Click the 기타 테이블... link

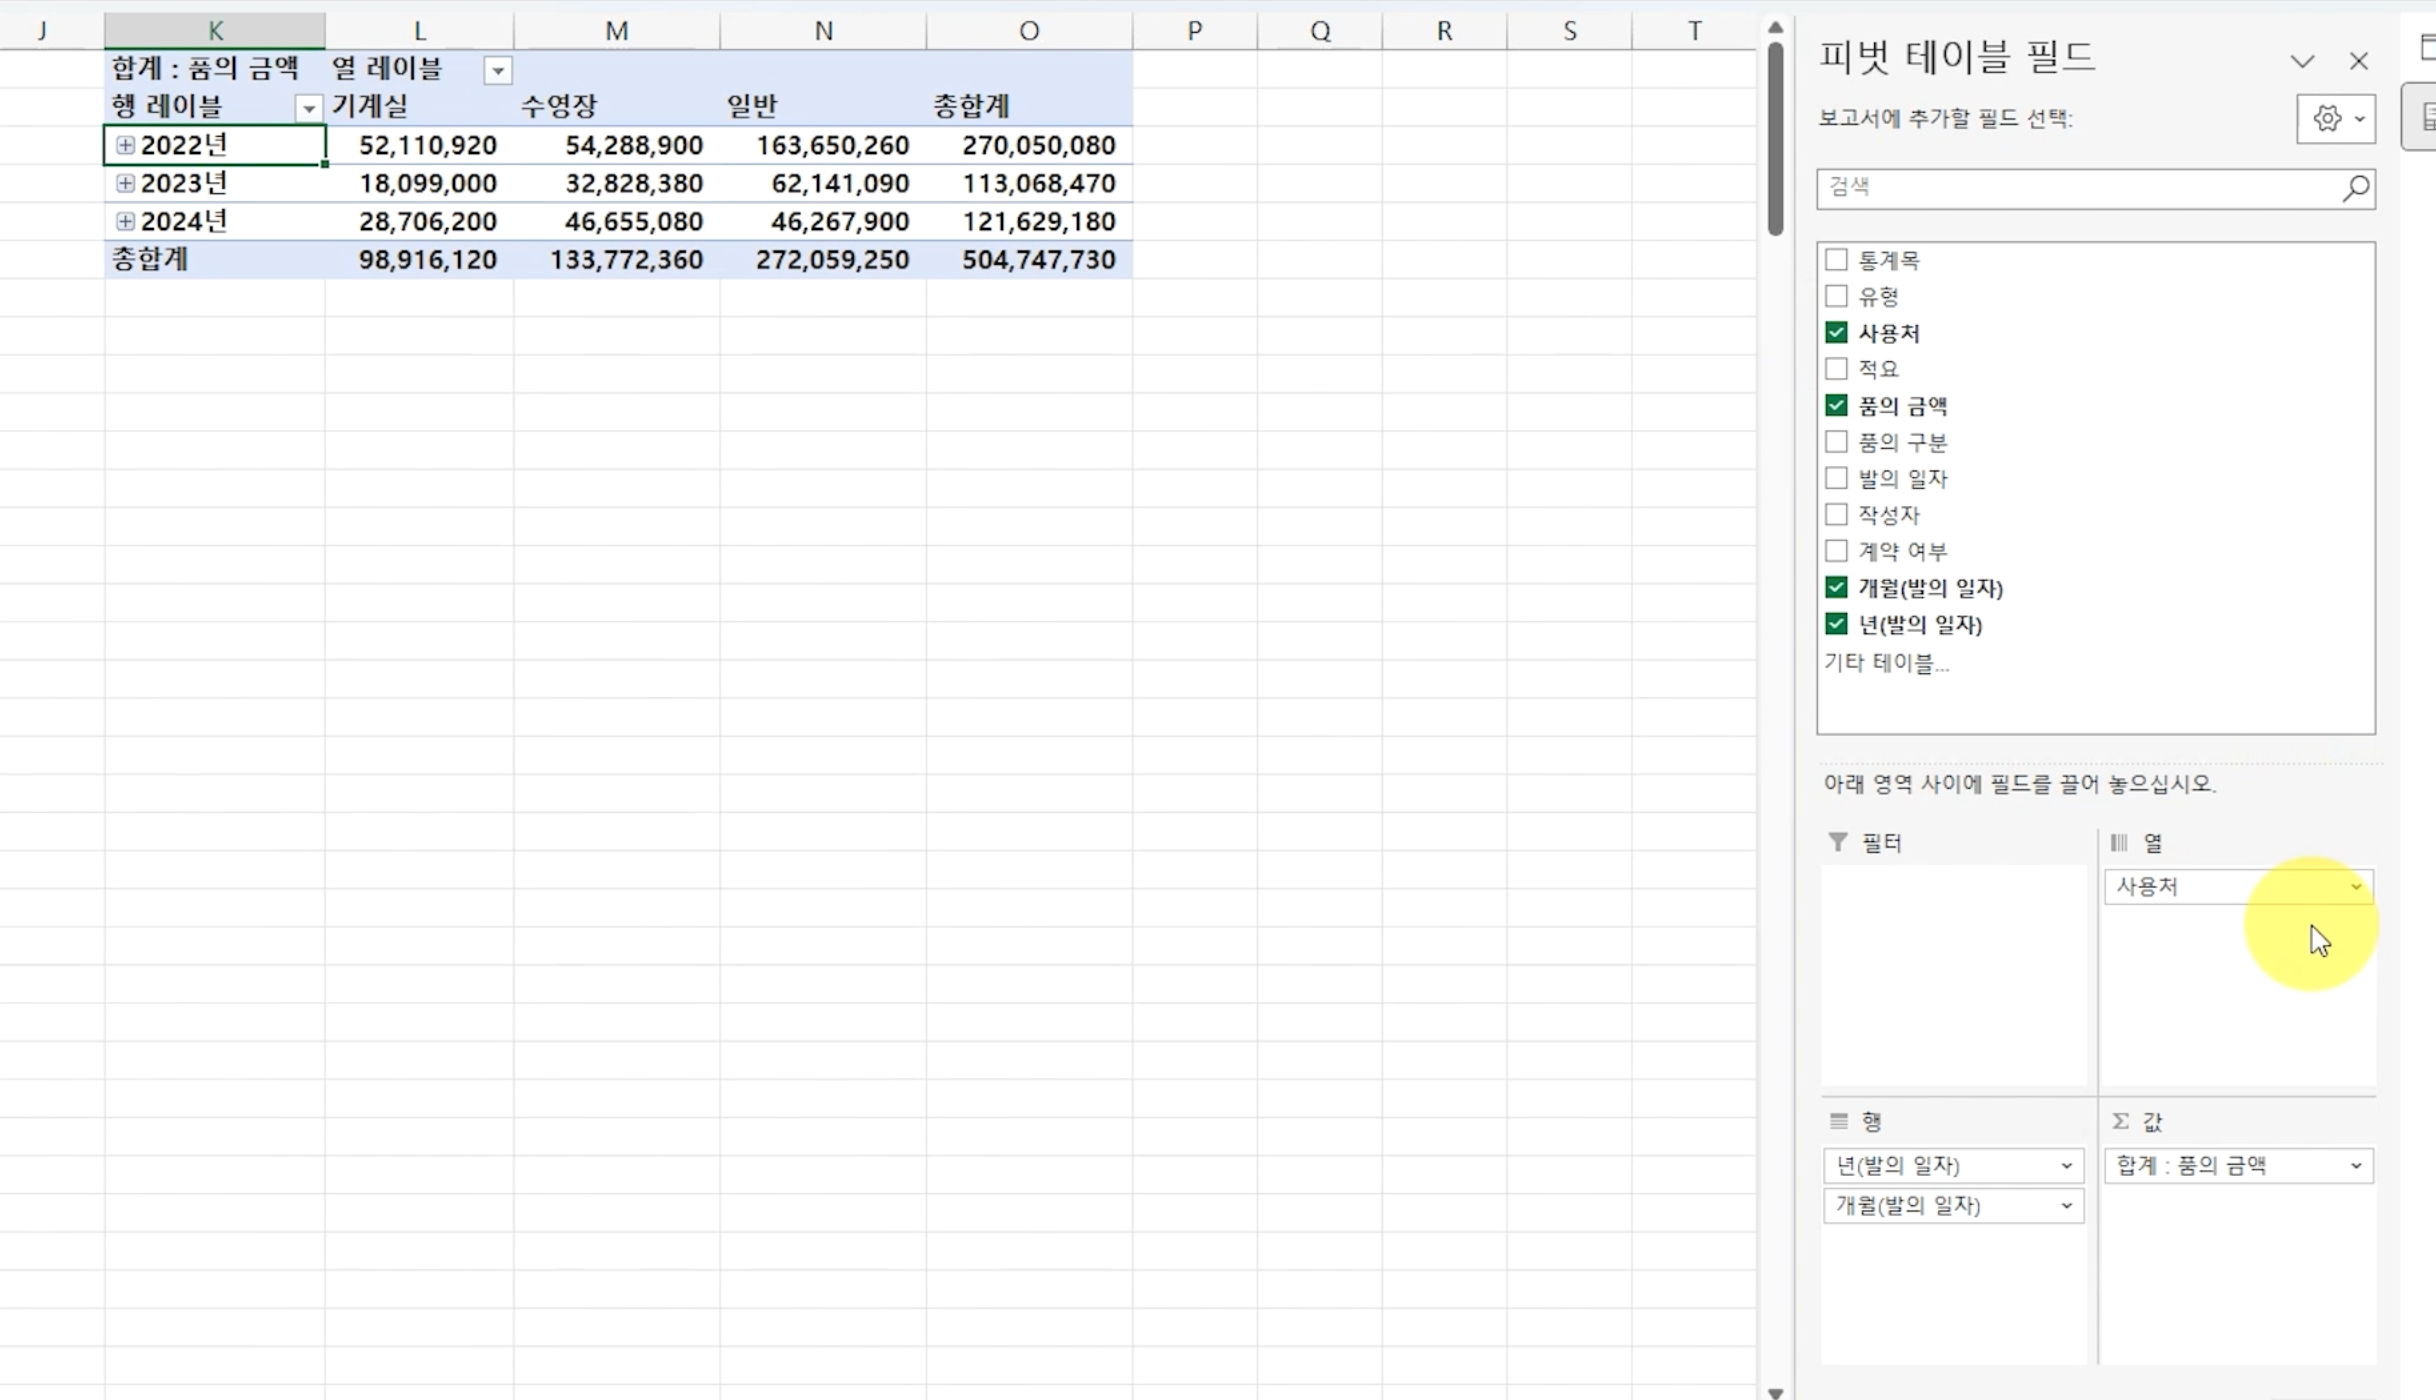pyautogui.click(x=1886, y=663)
